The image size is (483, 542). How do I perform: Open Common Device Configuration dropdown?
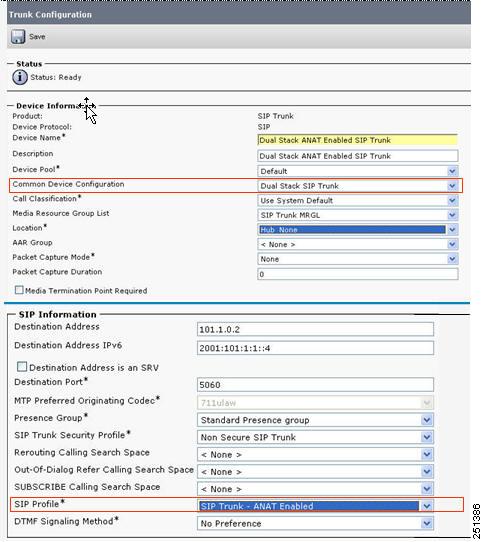pyautogui.click(x=357, y=186)
